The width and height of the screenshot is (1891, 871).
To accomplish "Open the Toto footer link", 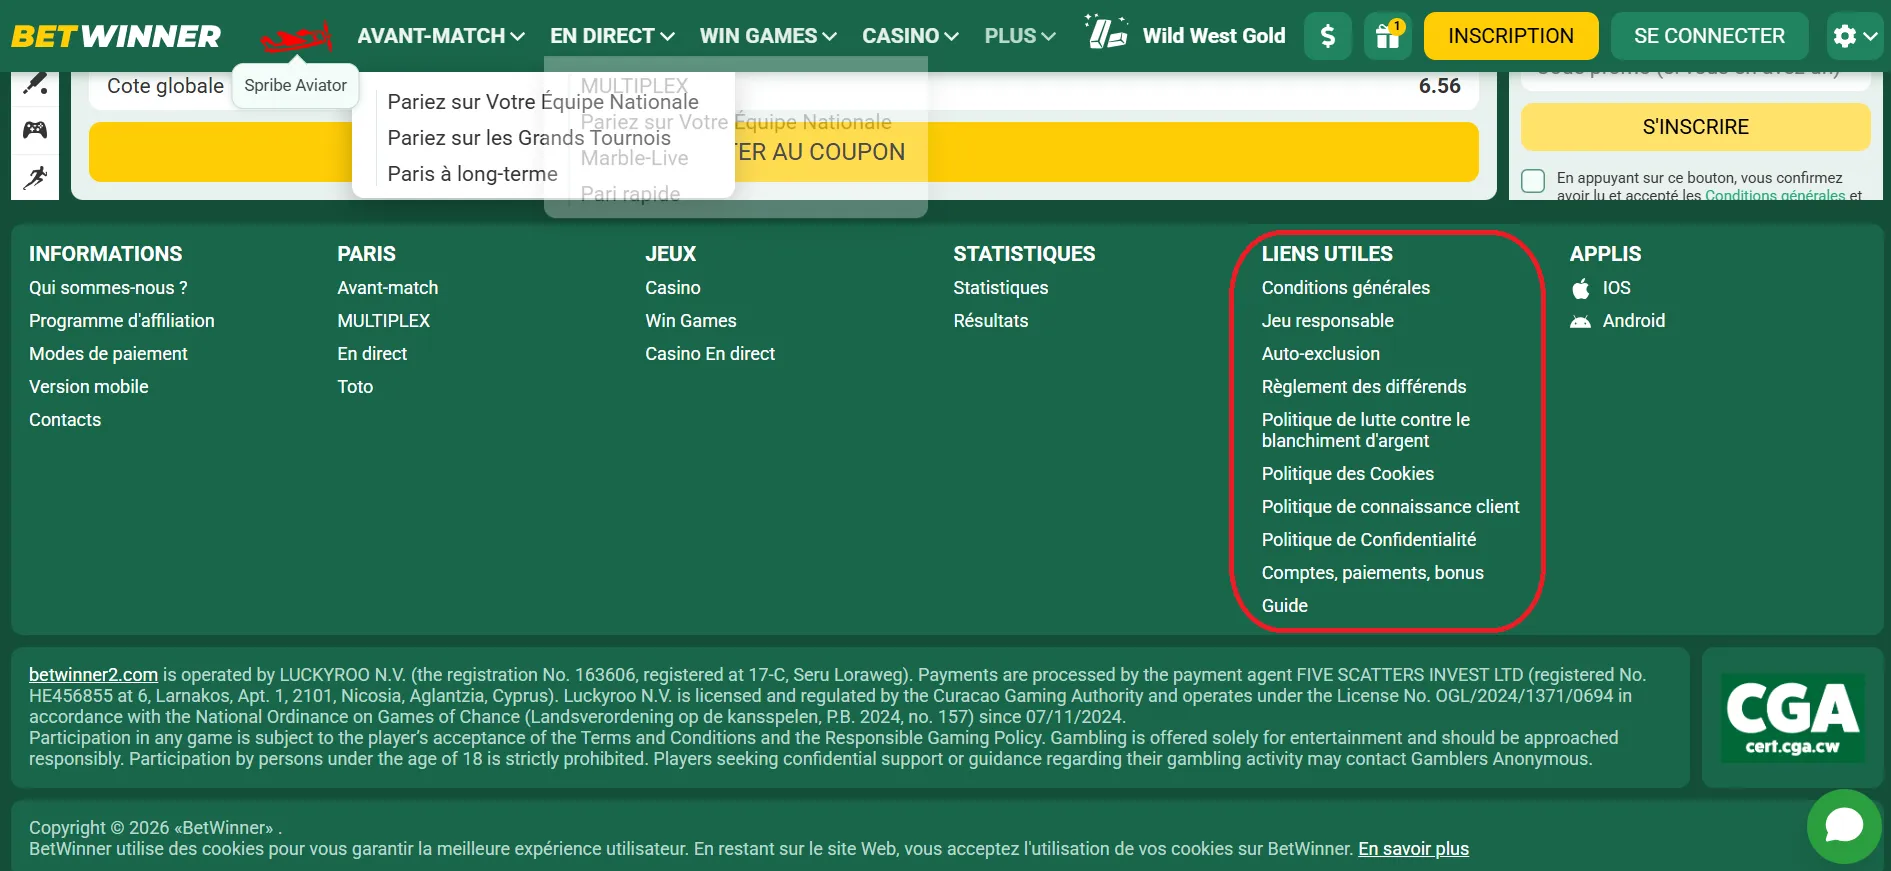I will [355, 387].
